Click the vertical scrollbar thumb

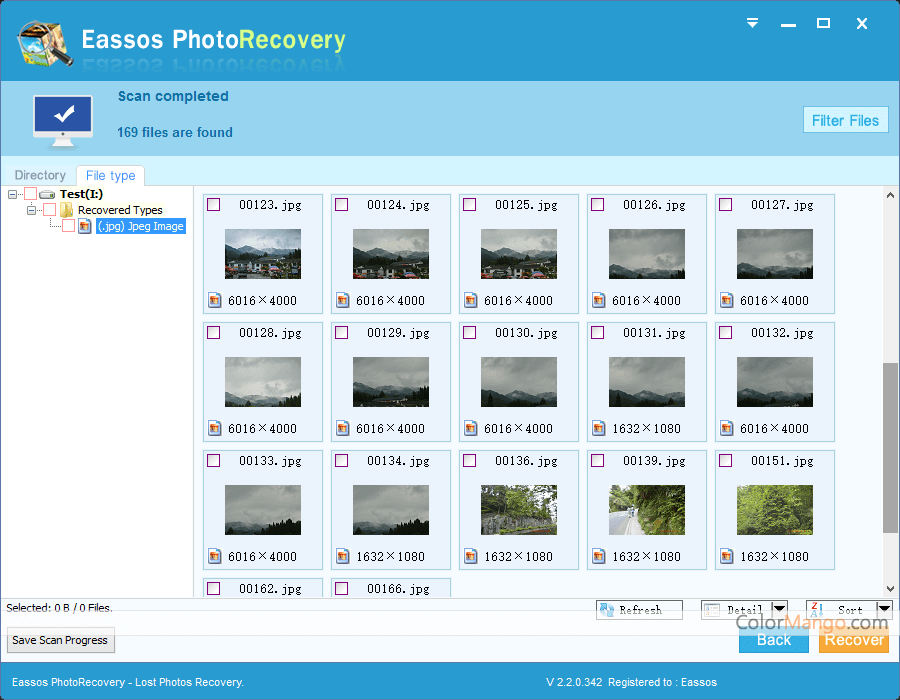(x=890, y=447)
